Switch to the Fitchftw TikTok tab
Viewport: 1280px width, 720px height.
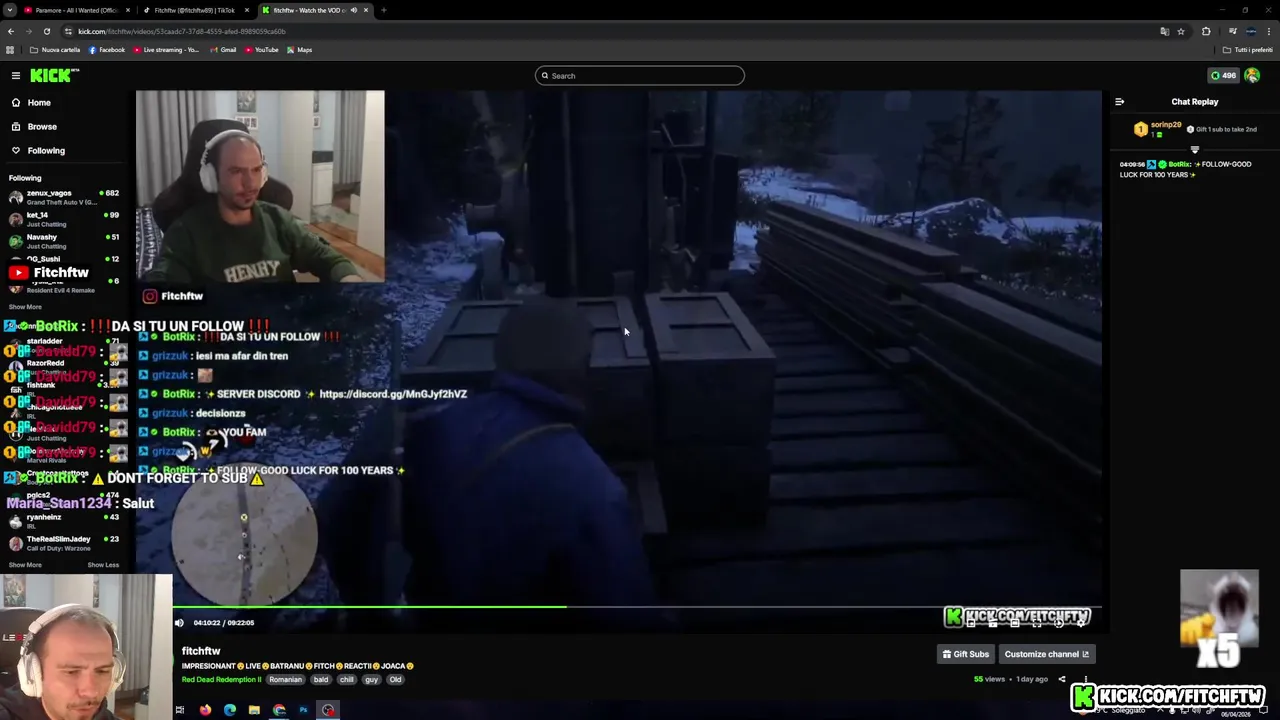coord(195,10)
